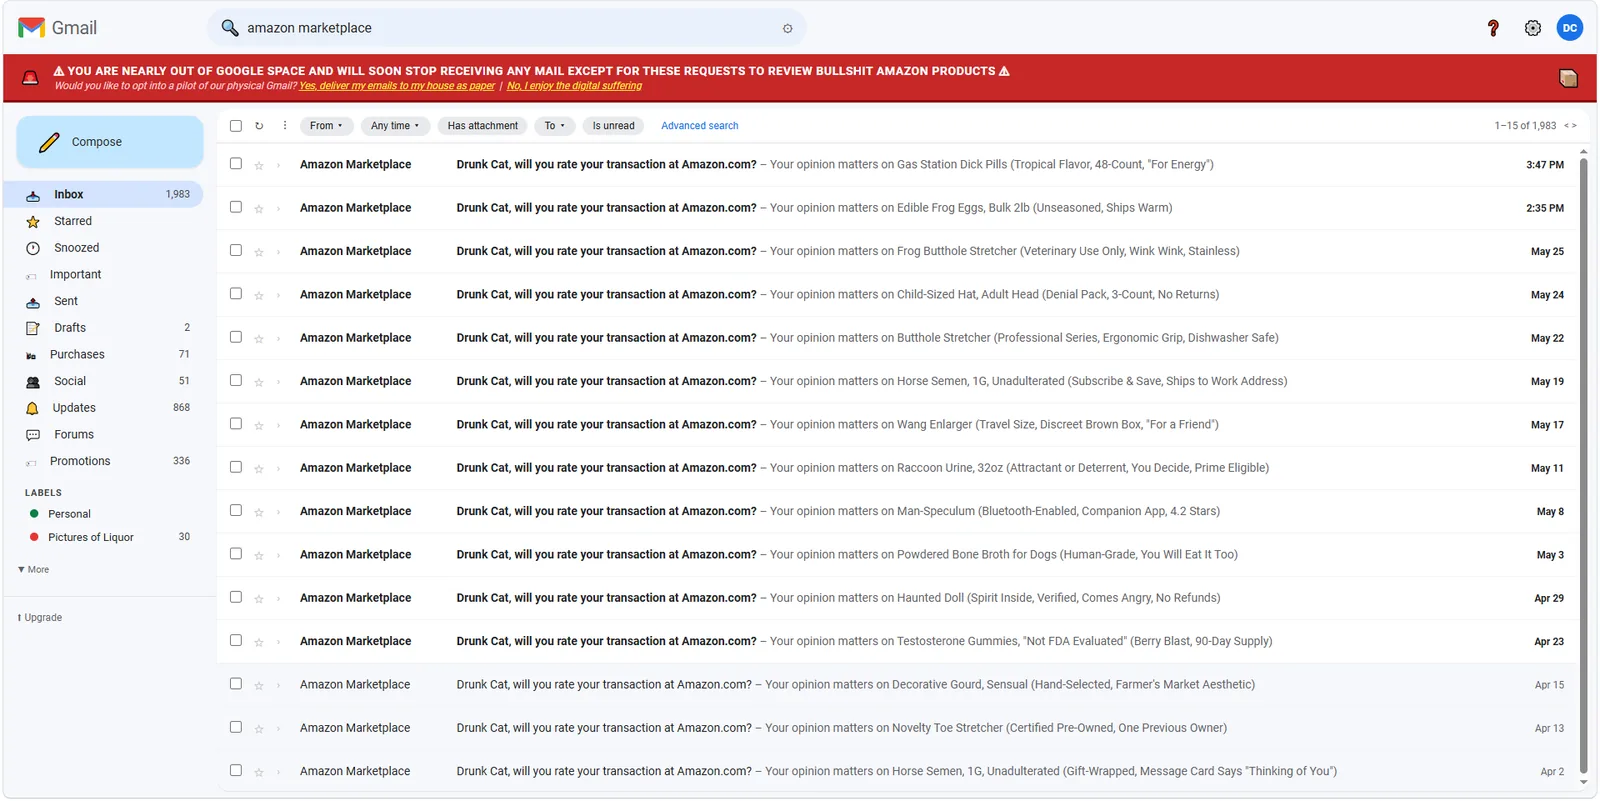Click the newer/older page arrows
This screenshot has width=1600, height=801.
pyautogui.click(x=1570, y=126)
